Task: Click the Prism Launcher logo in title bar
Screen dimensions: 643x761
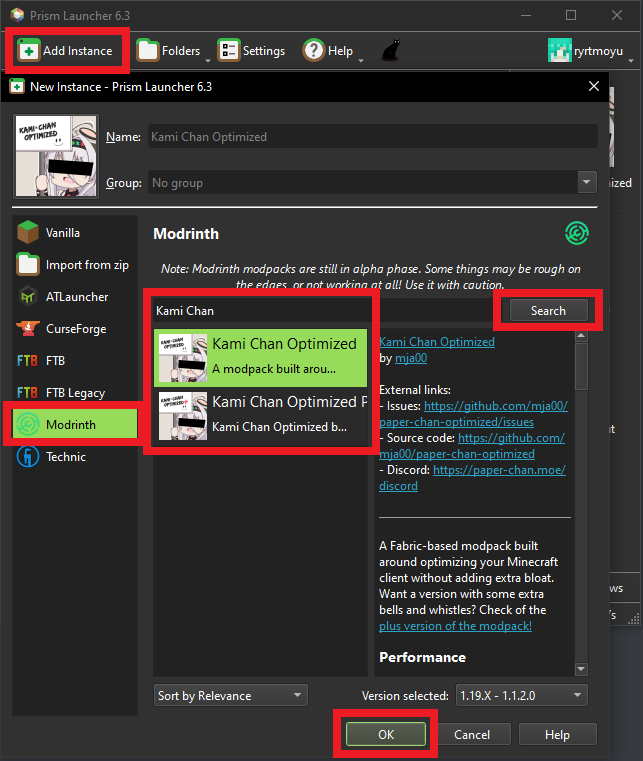Action: (x=17, y=15)
